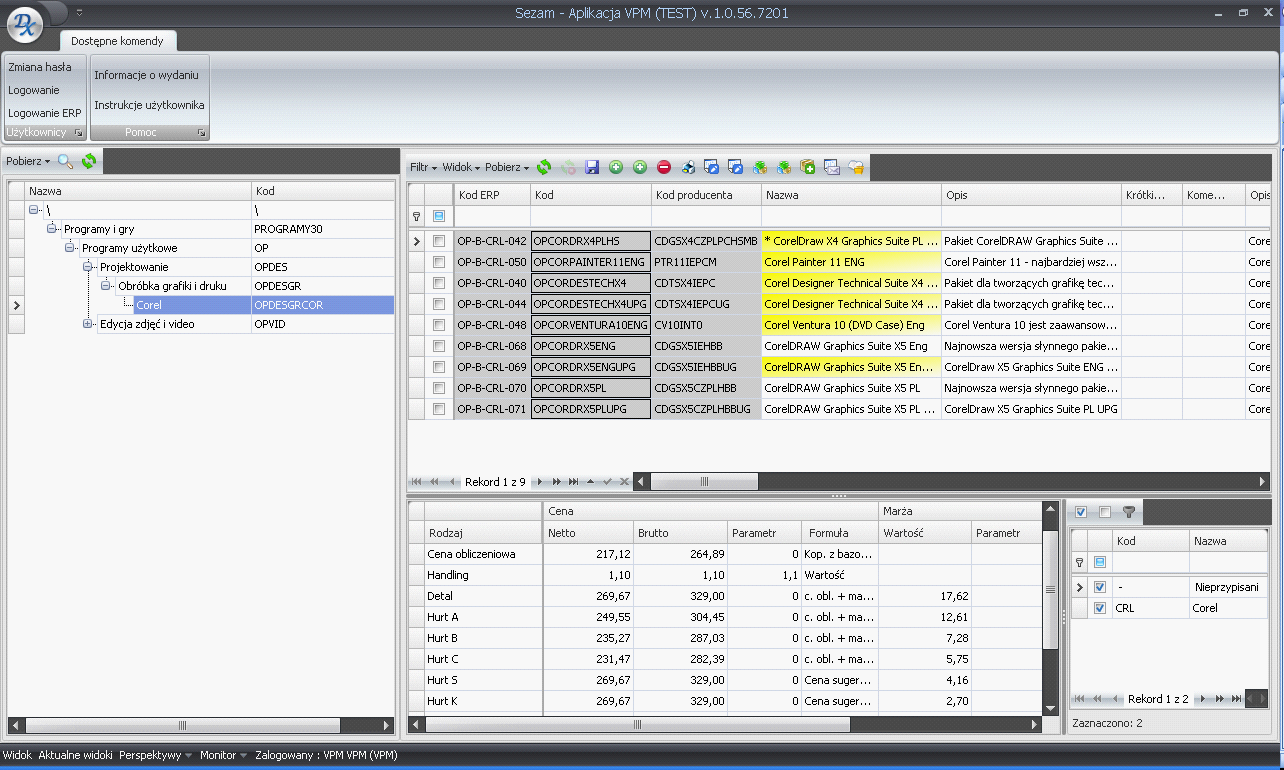Click the speech bubble with lock icon
Screen dimensions: 1284x770
point(856,168)
